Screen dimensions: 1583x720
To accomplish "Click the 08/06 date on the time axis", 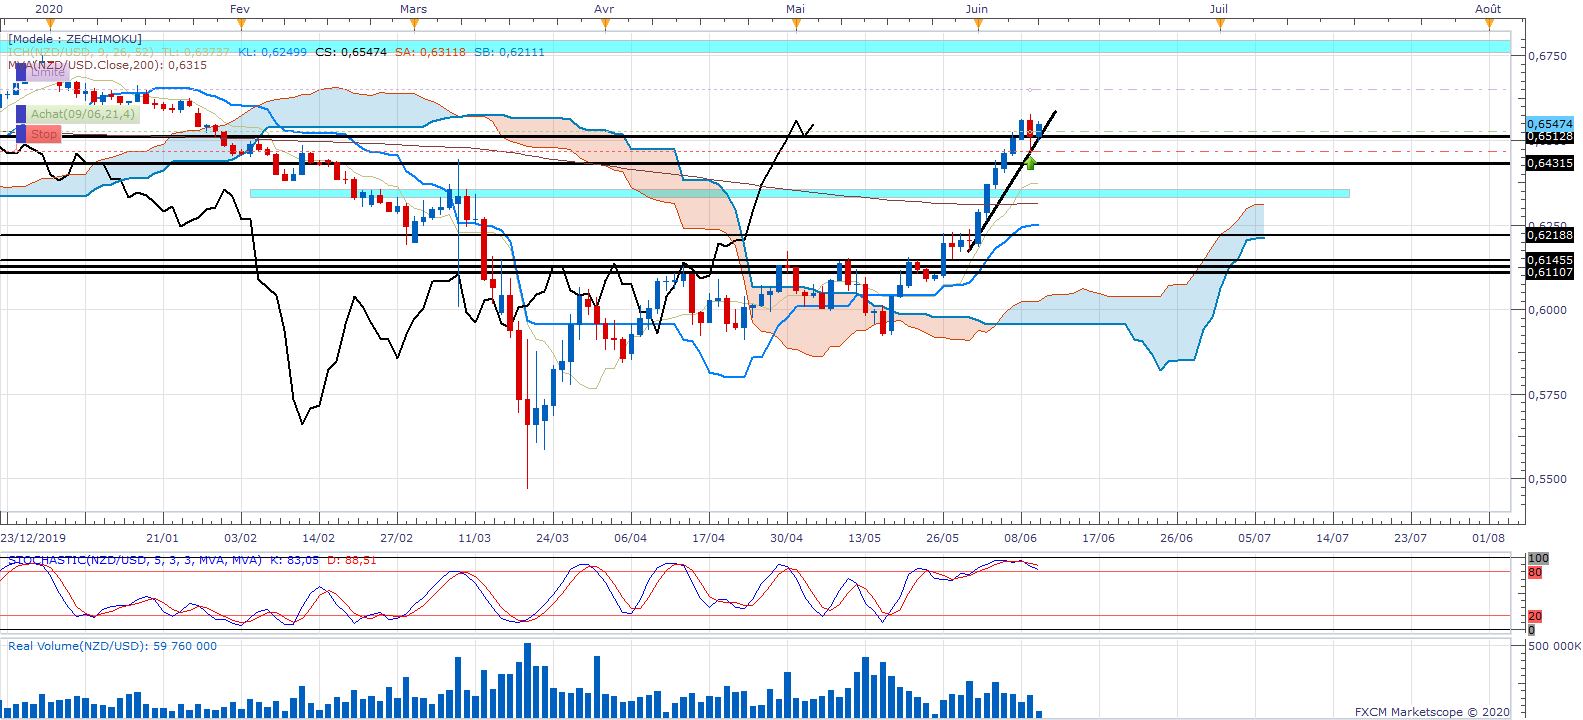I will point(1020,538).
